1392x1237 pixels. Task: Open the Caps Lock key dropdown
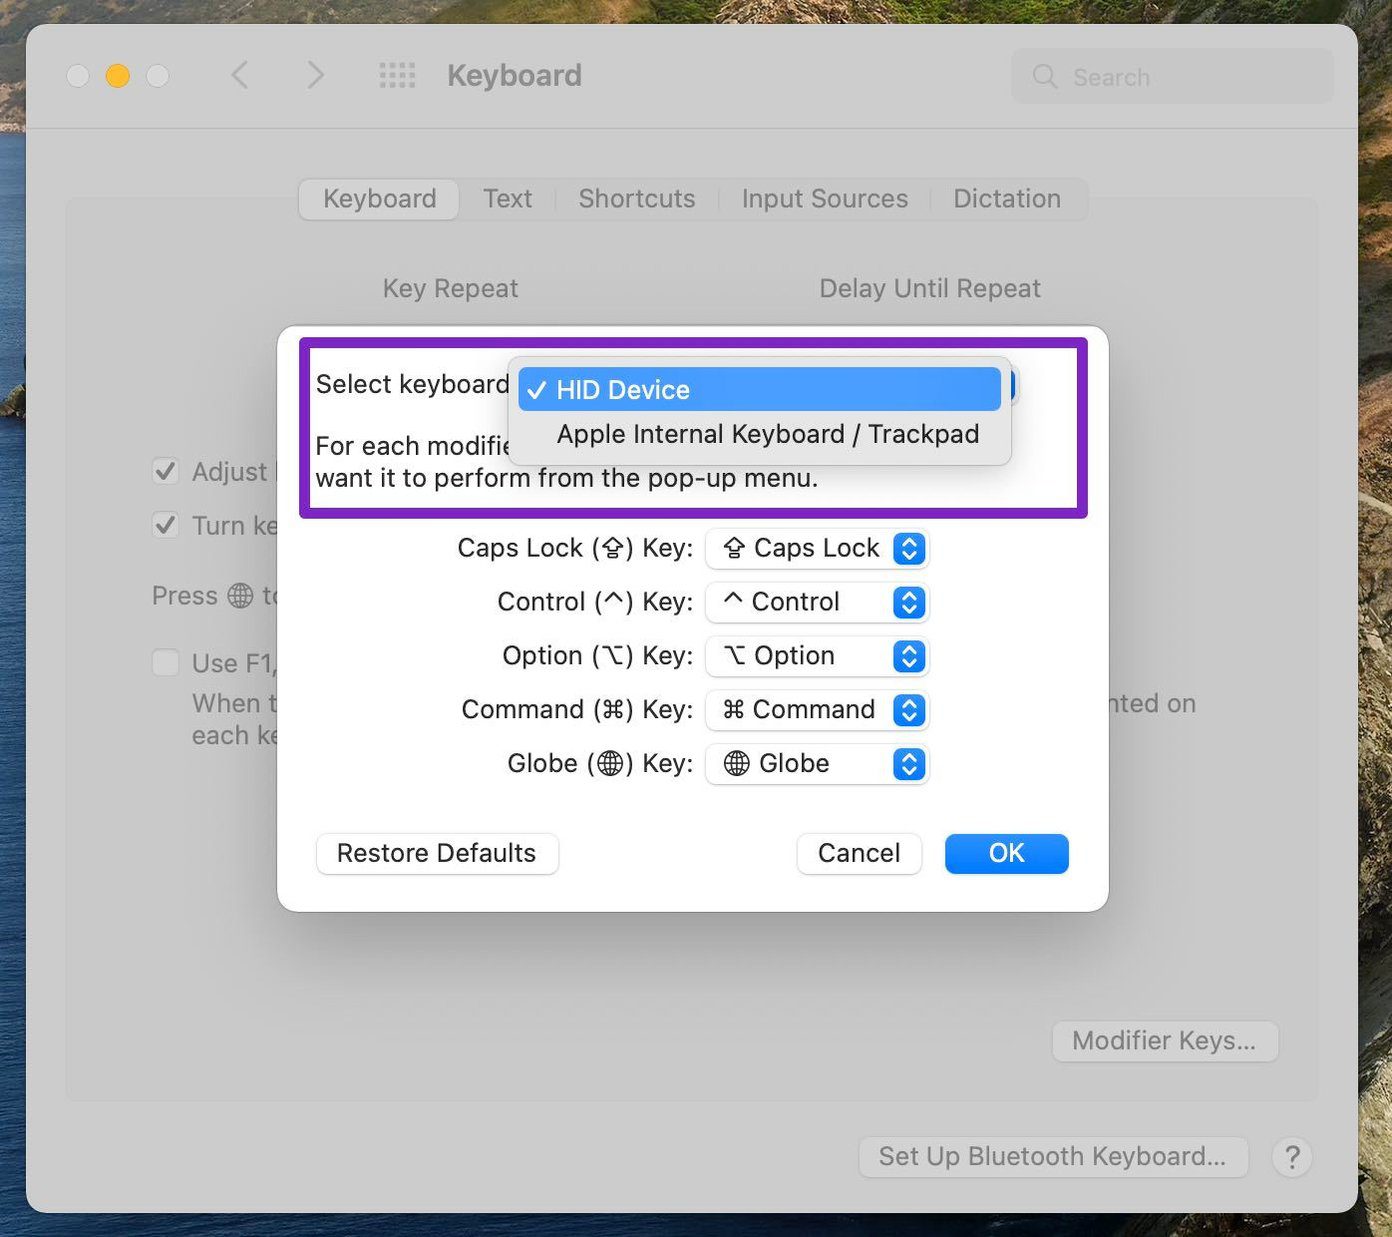[817, 548]
